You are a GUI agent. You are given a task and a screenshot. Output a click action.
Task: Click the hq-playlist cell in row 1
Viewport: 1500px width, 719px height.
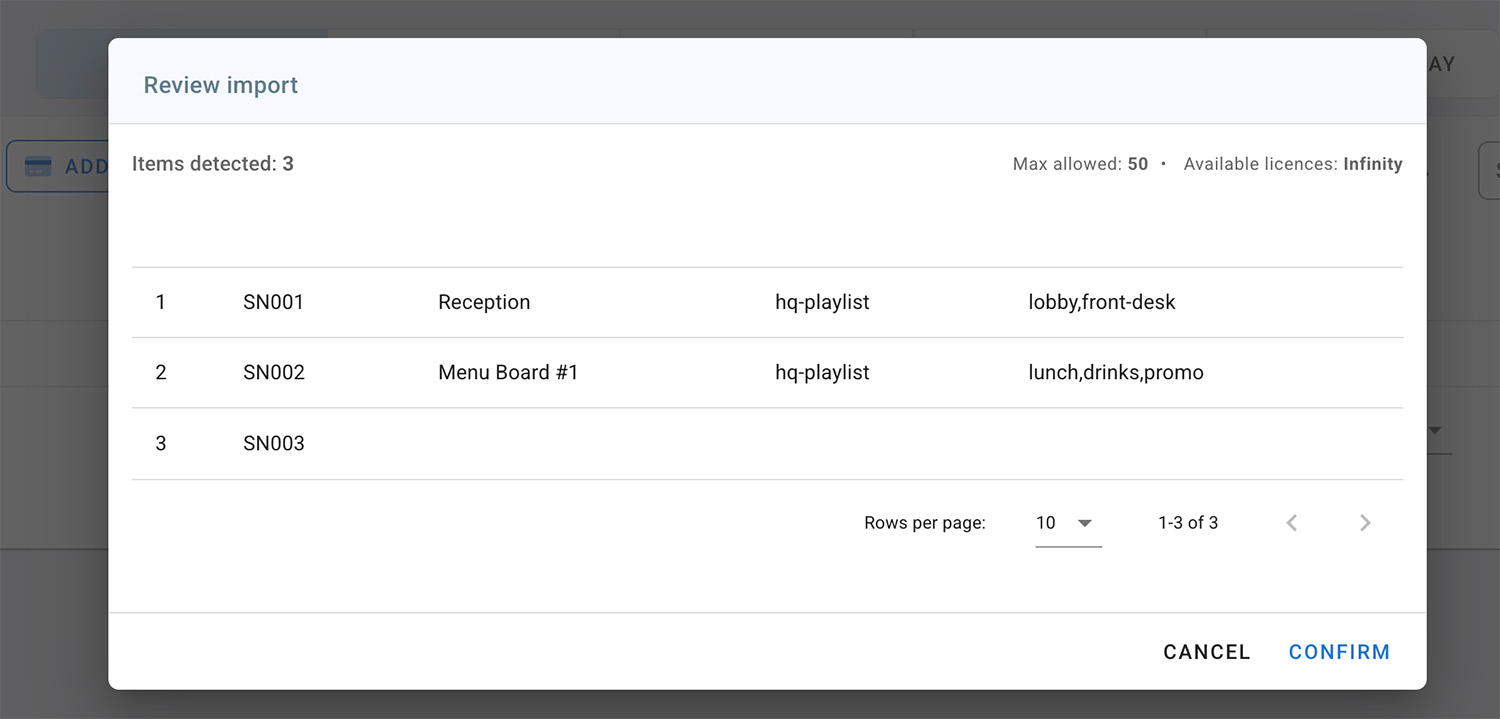(x=822, y=302)
